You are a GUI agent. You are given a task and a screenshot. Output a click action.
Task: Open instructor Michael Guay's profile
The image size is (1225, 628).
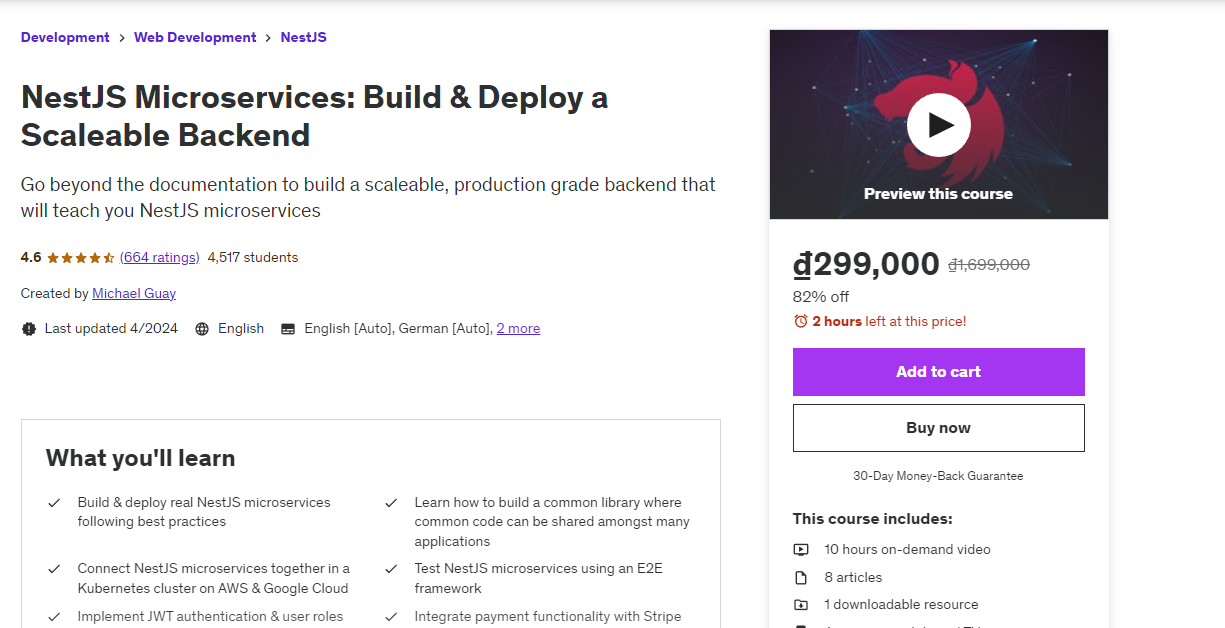point(134,294)
